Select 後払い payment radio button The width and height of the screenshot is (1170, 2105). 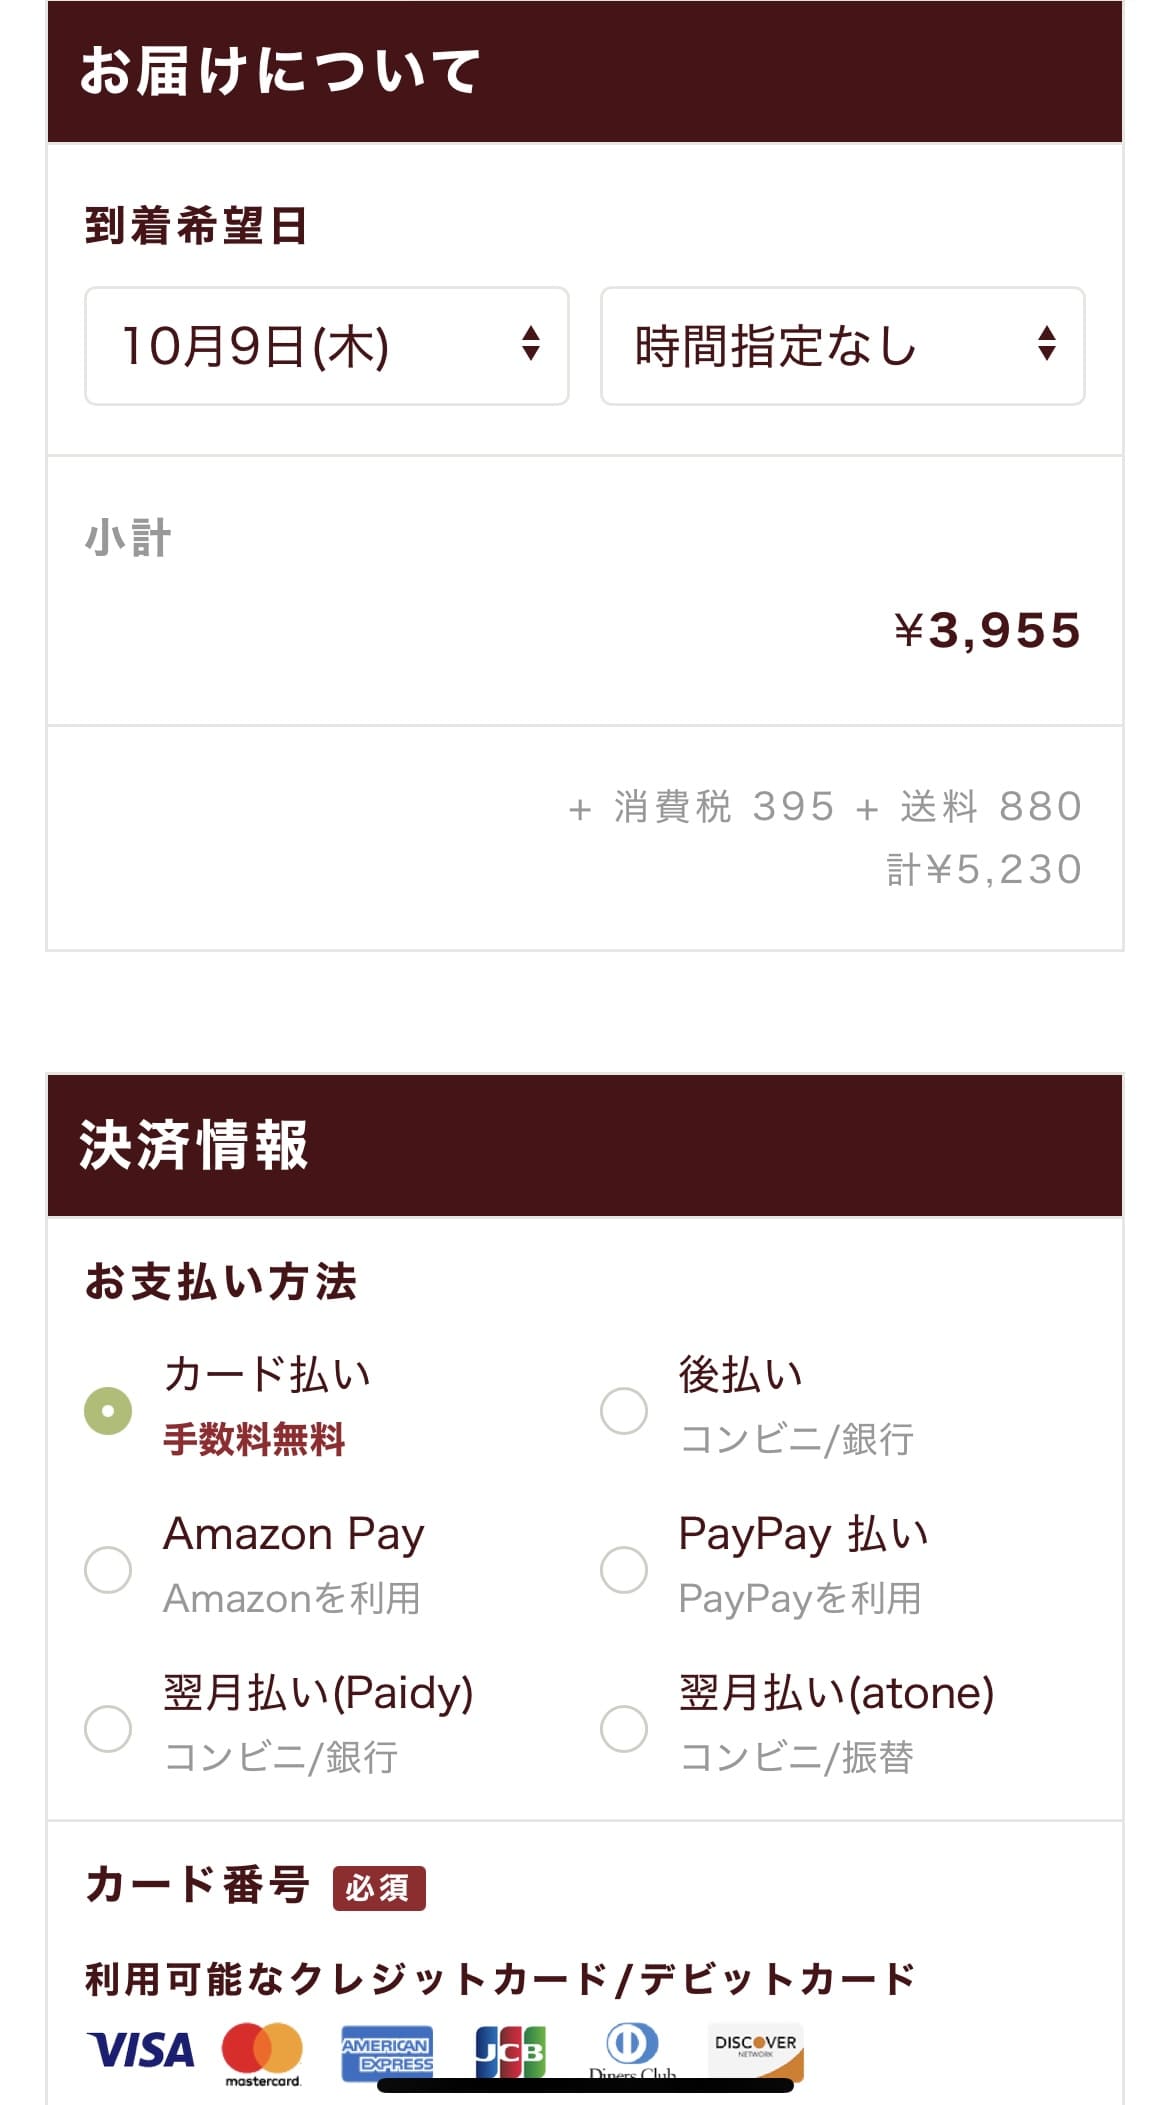[624, 1411]
